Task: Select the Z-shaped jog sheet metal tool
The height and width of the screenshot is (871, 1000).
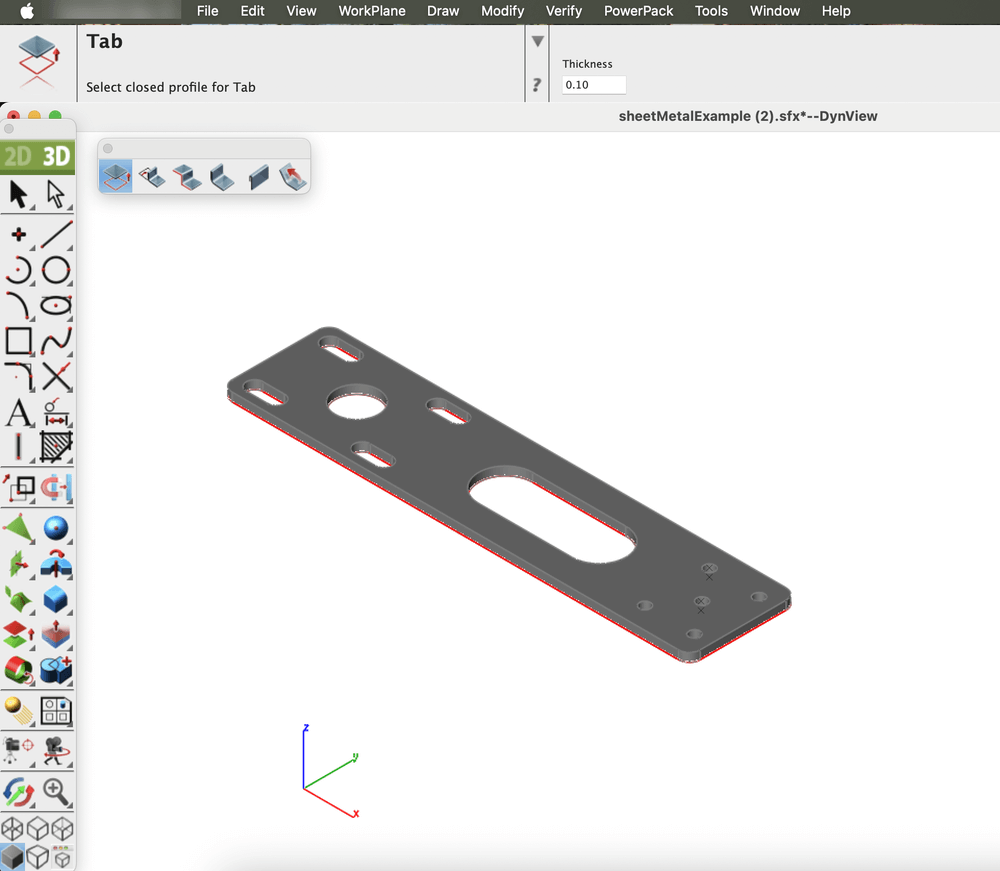Action: click(187, 177)
